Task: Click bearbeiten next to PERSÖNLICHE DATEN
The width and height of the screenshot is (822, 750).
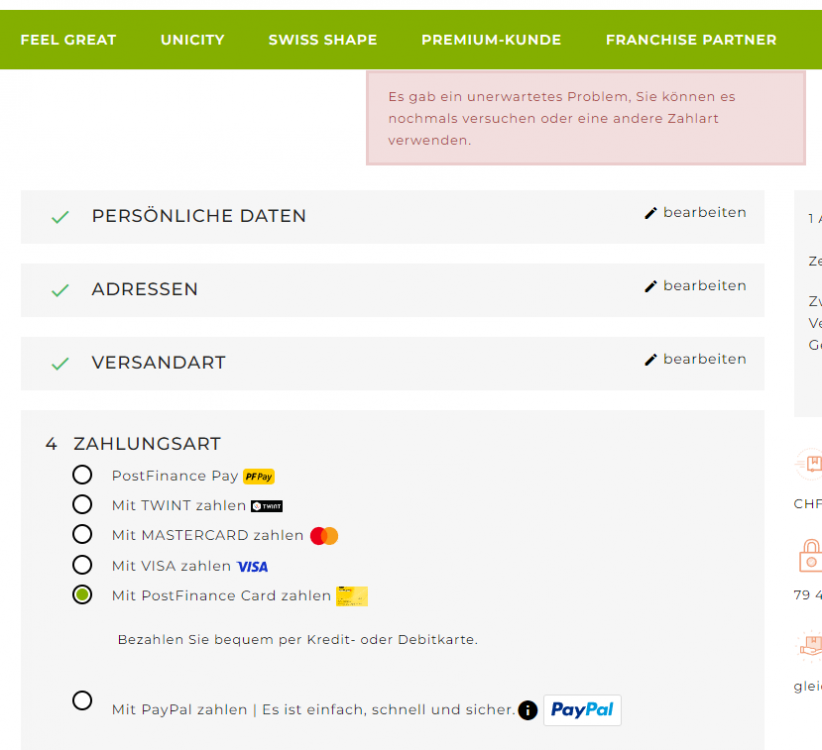Action: pyautogui.click(x=703, y=212)
